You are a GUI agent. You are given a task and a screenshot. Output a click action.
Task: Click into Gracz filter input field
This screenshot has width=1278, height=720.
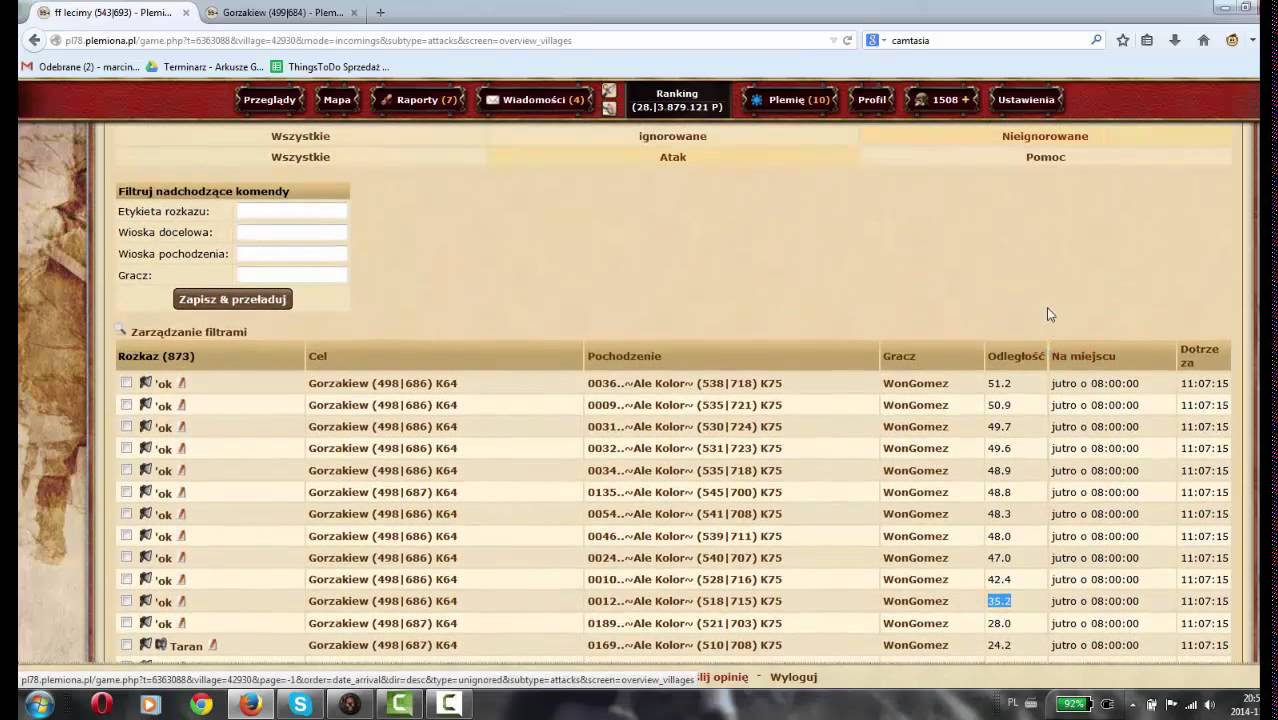[x=292, y=275]
